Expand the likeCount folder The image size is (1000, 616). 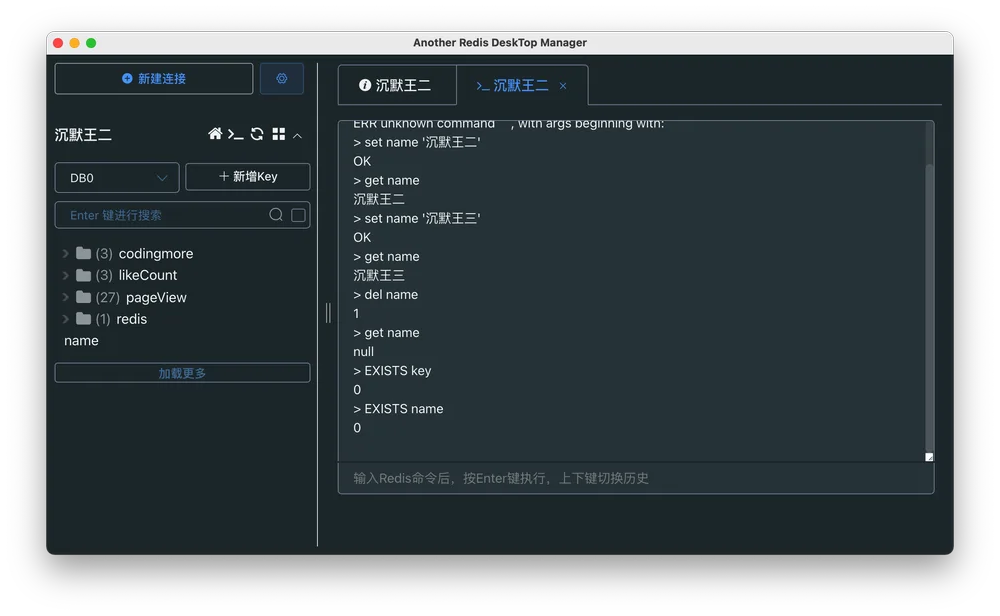65,275
